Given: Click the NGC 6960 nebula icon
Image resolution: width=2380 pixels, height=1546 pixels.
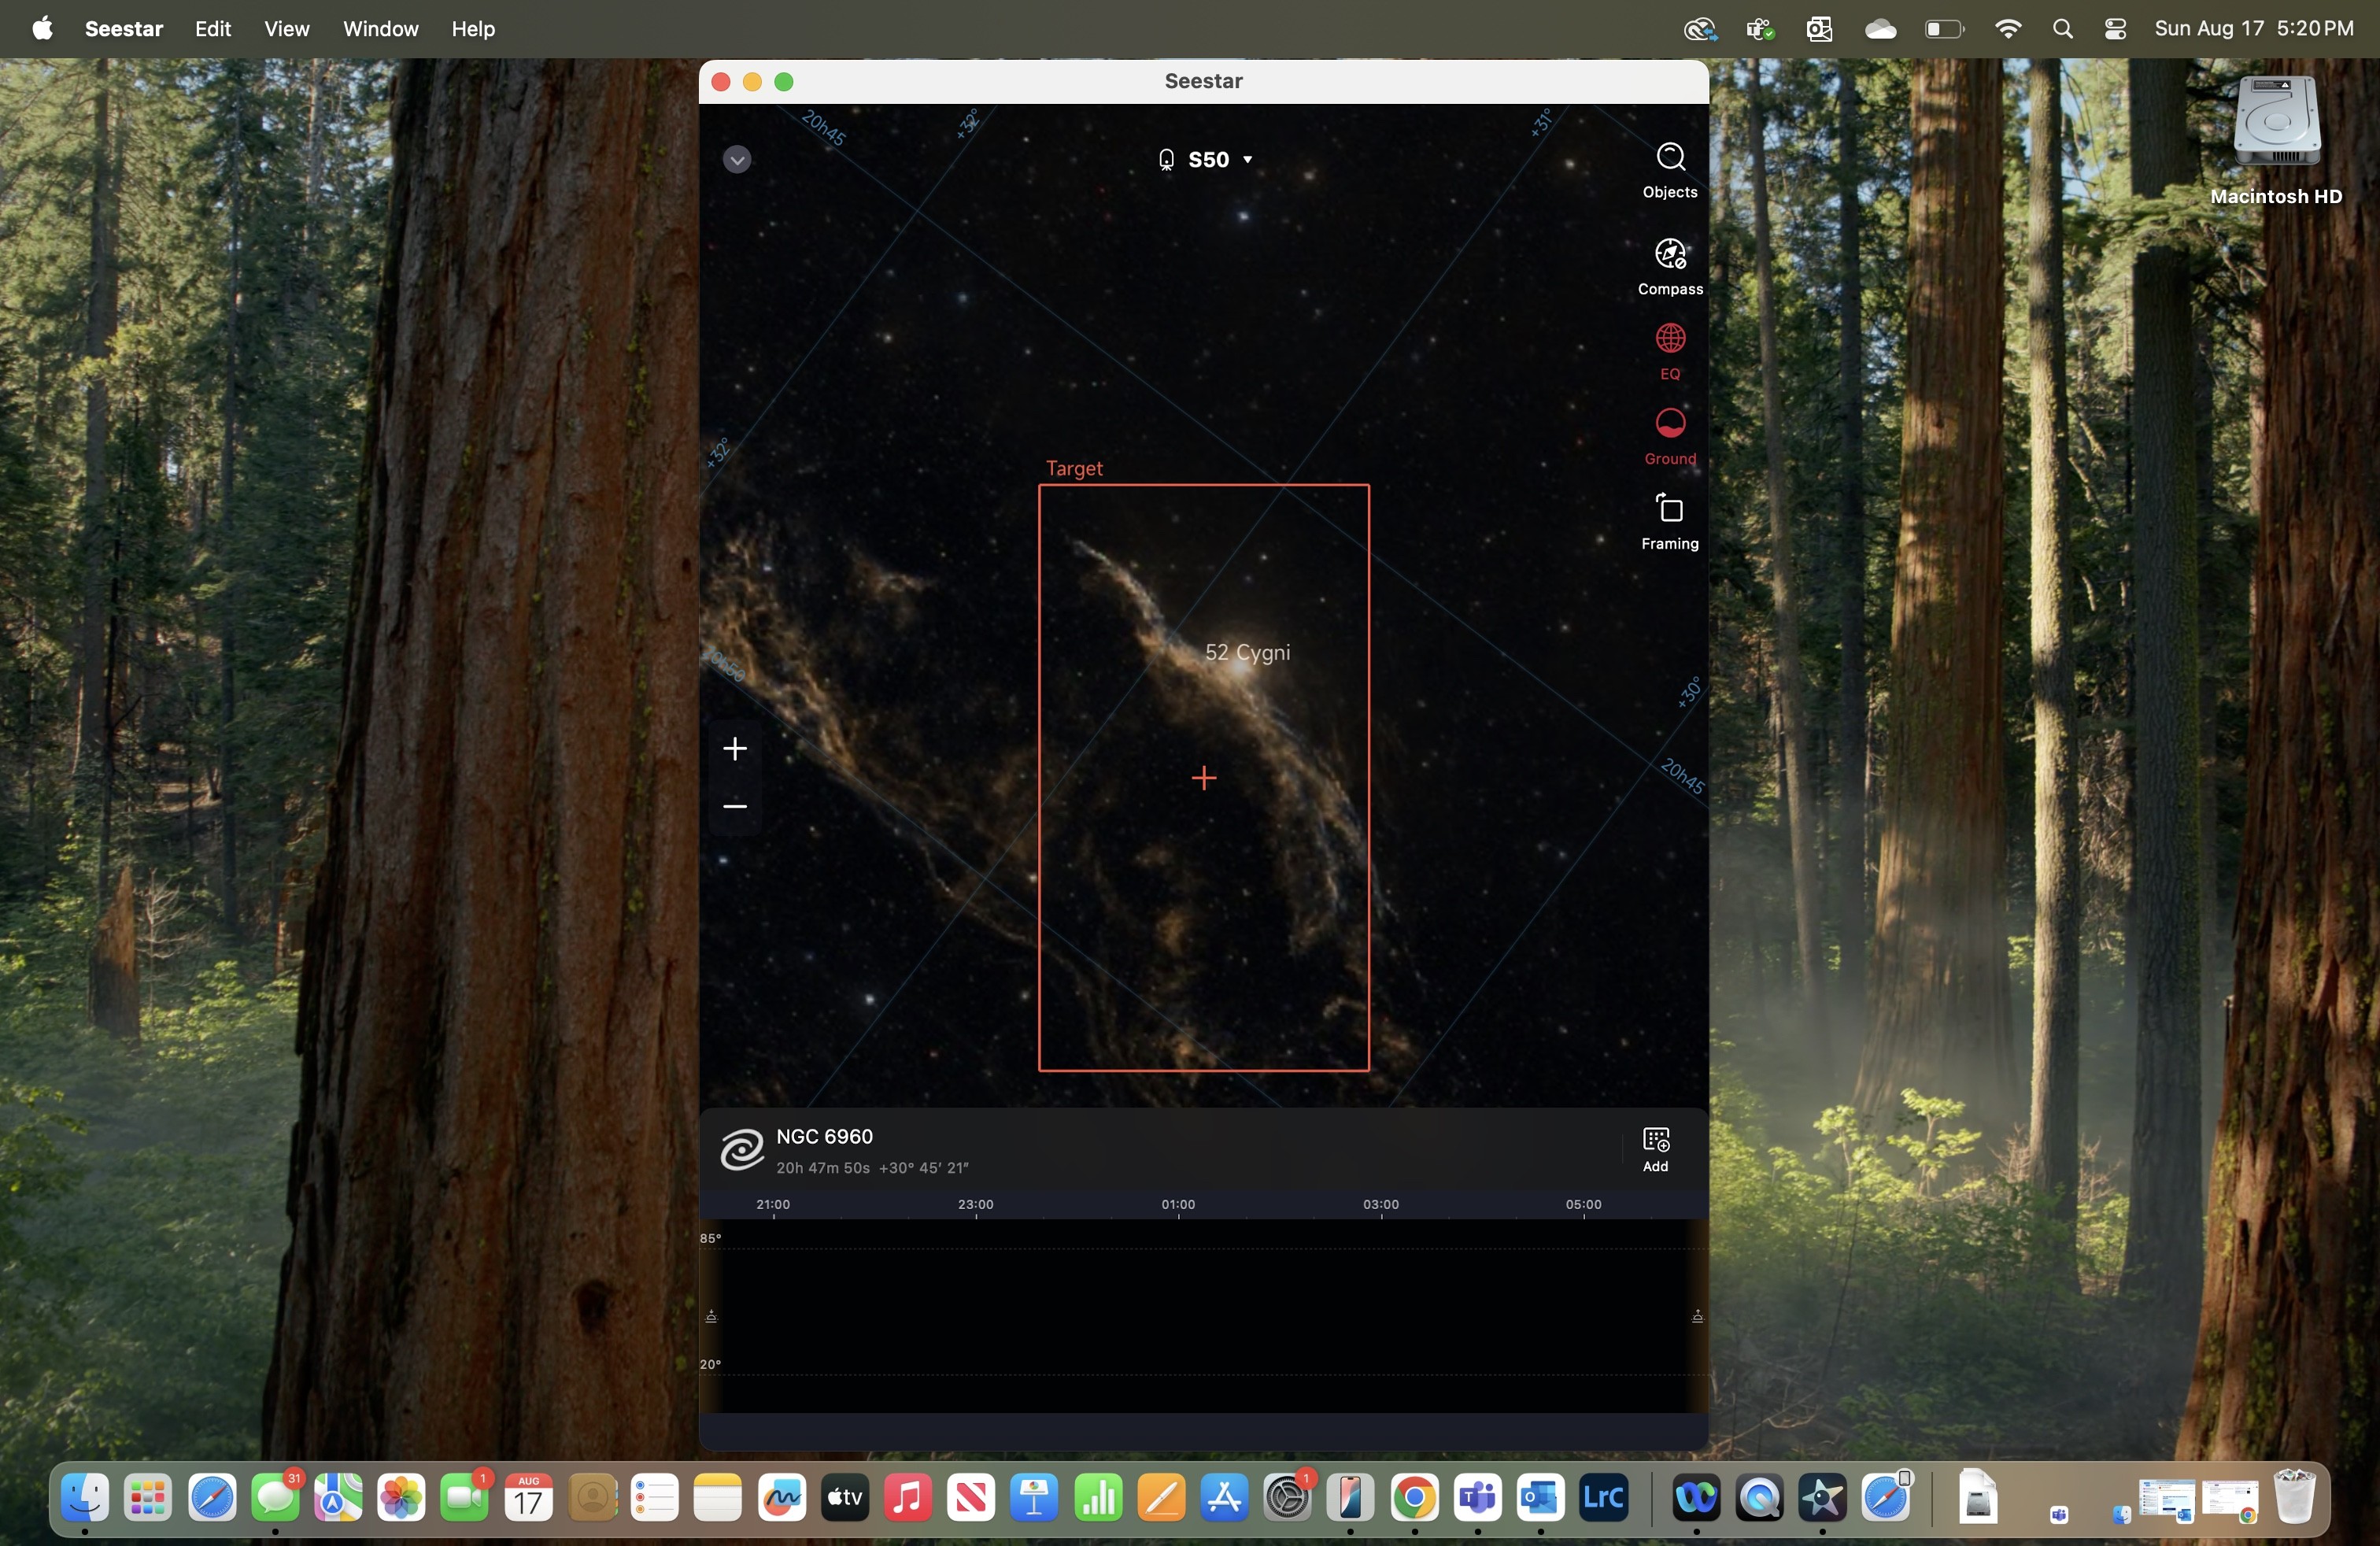Looking at the screenshot, I should tap(742, 1149).
